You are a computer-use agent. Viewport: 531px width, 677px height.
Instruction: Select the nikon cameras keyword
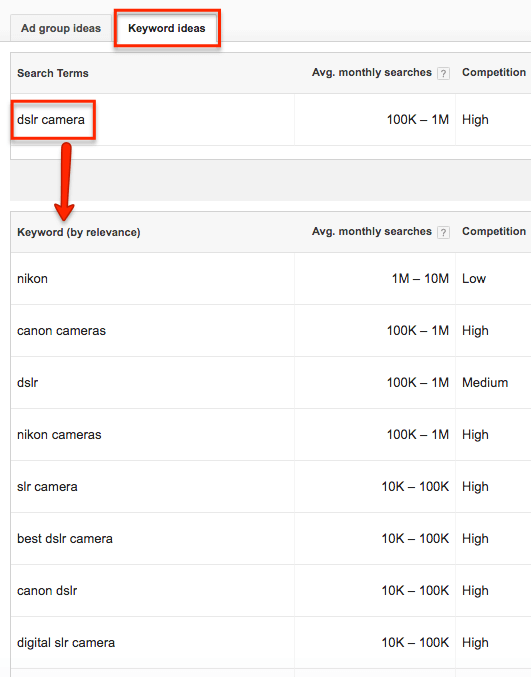coord(59,435)
